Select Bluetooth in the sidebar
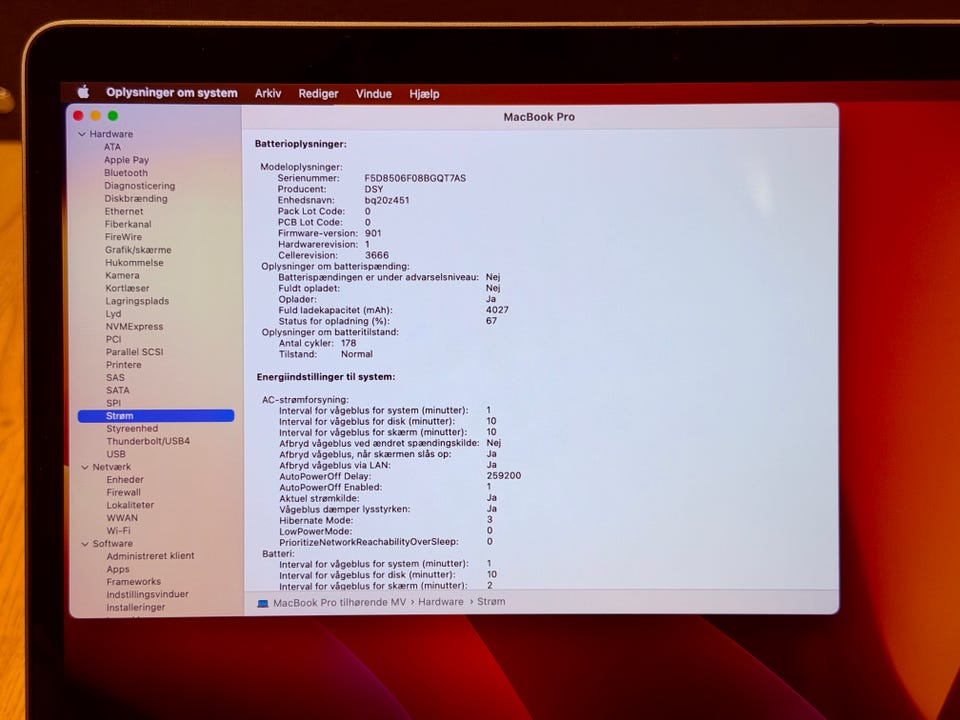 tap(126, 173)
